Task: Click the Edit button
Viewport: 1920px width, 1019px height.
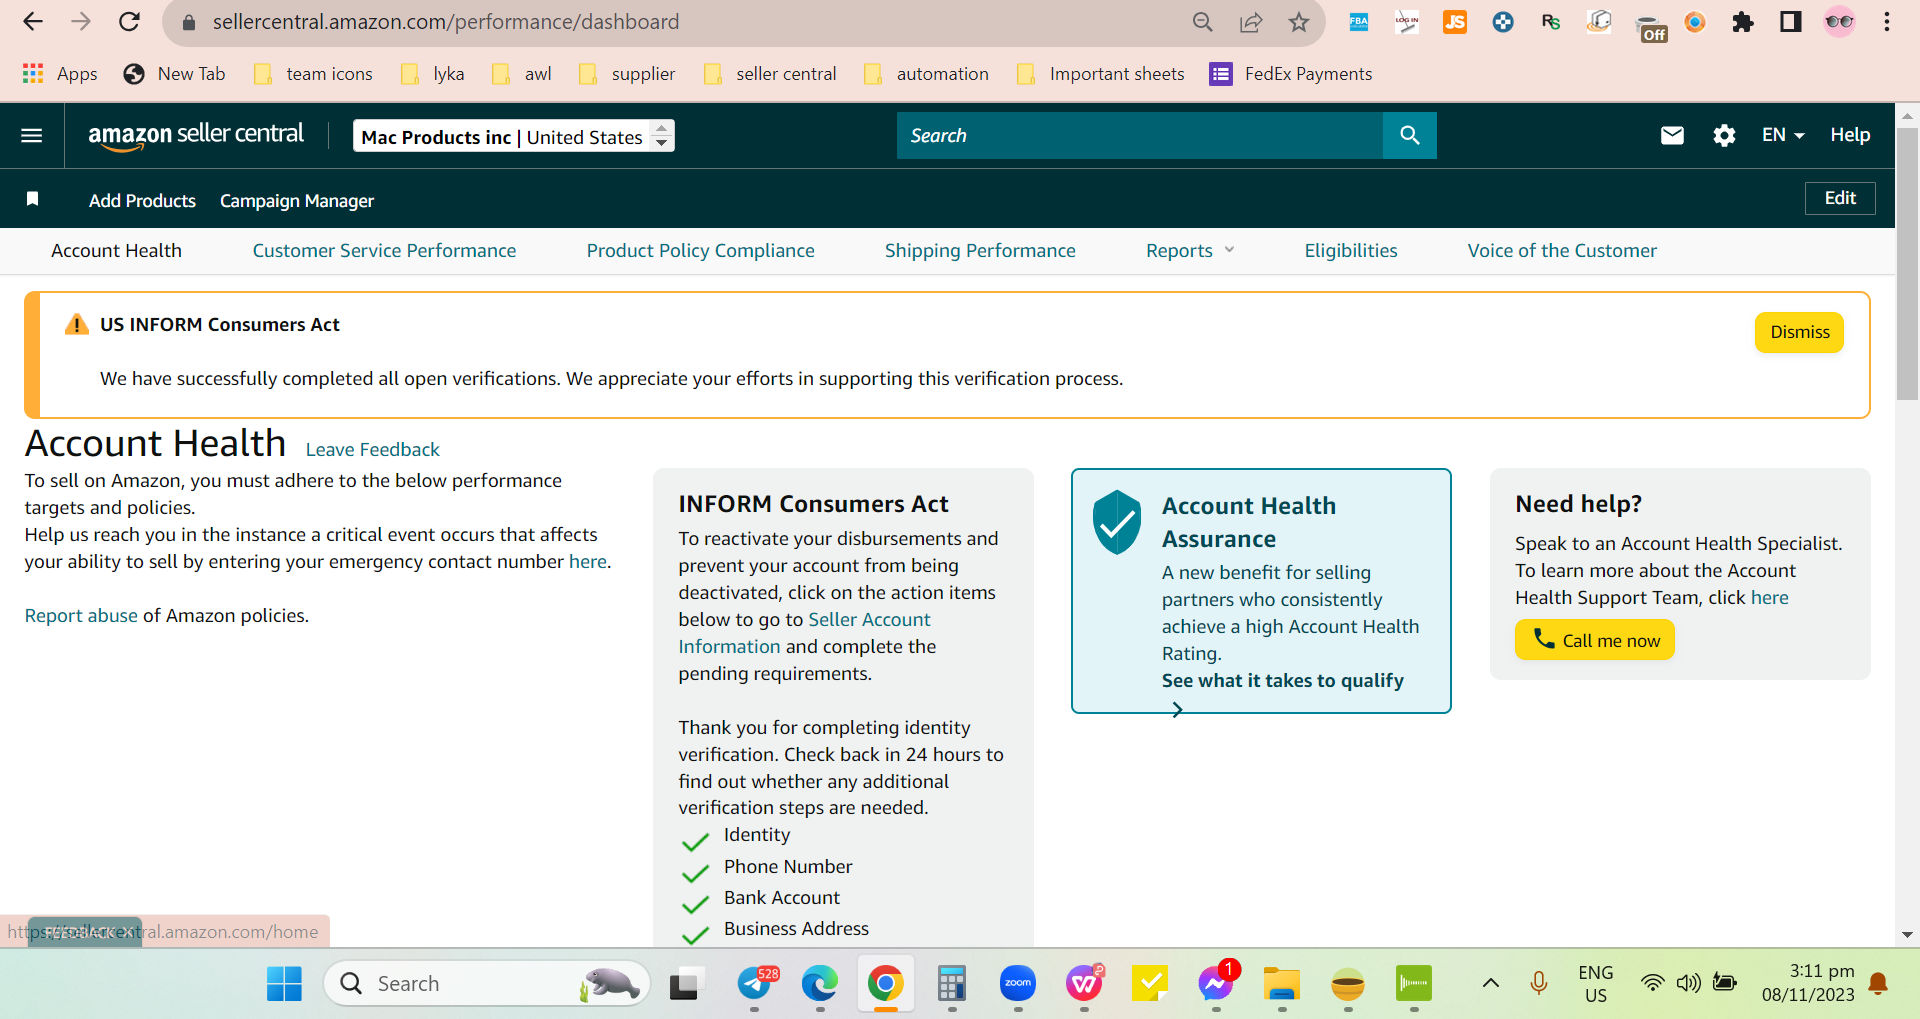Action: (1840, 198)
